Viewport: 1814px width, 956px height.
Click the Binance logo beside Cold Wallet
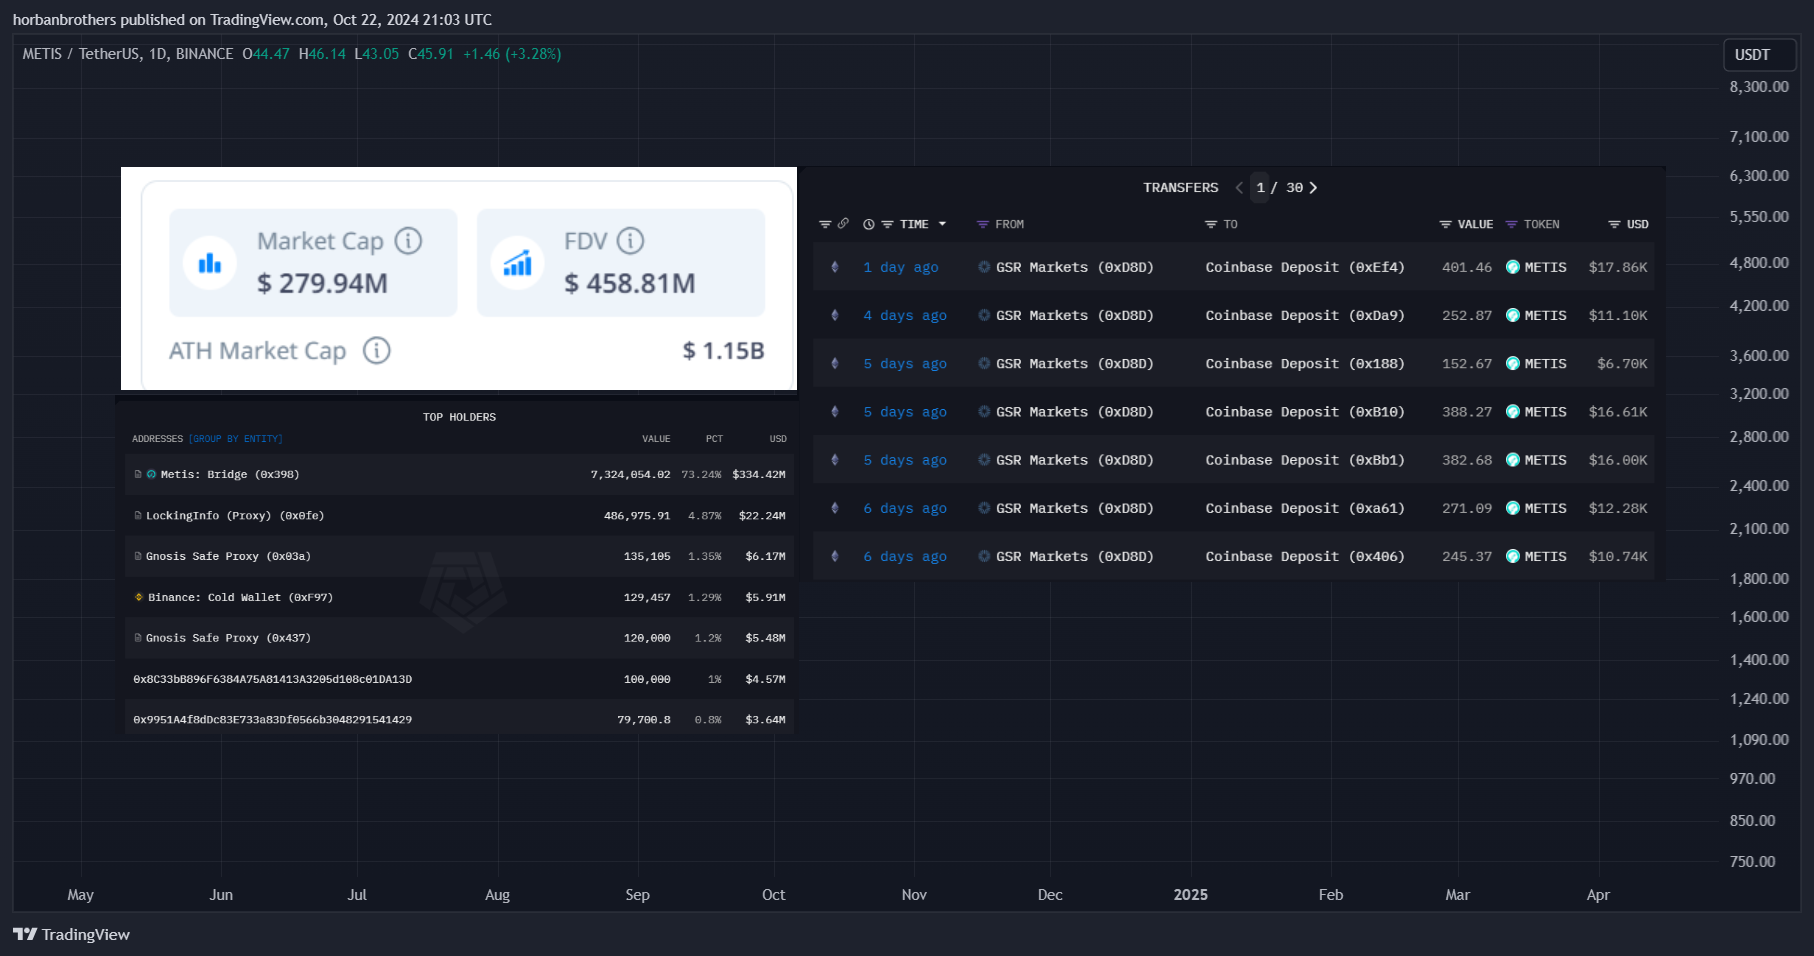(139, 597)
